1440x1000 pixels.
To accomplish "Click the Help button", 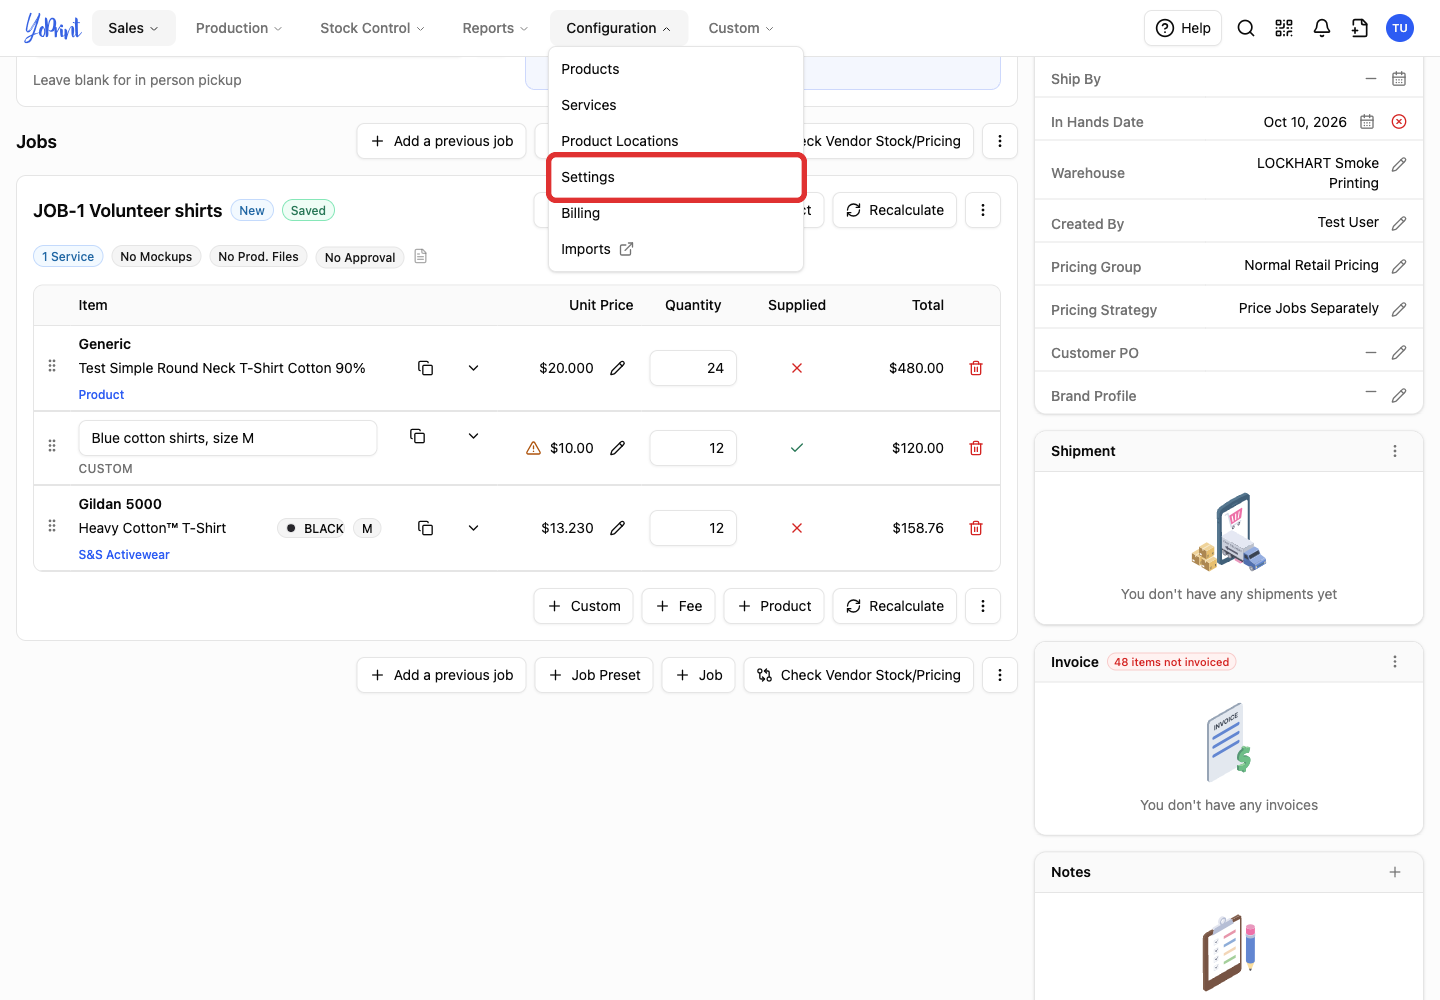I will (1183, 28).
